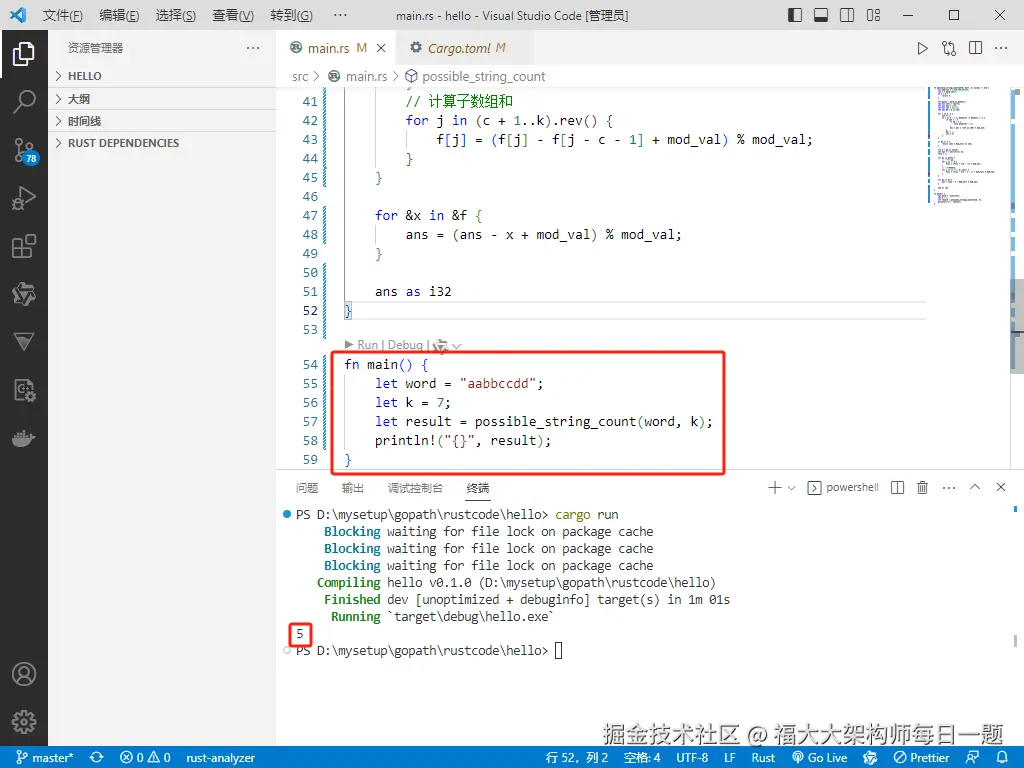
Task: Switch to the Cargo.toml tab
Action: pyautogui.click(x=466, y=48)
